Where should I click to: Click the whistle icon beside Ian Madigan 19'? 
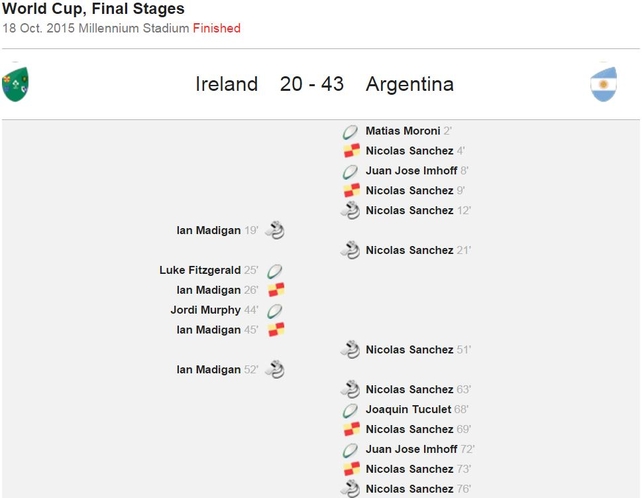pos(275,230)
